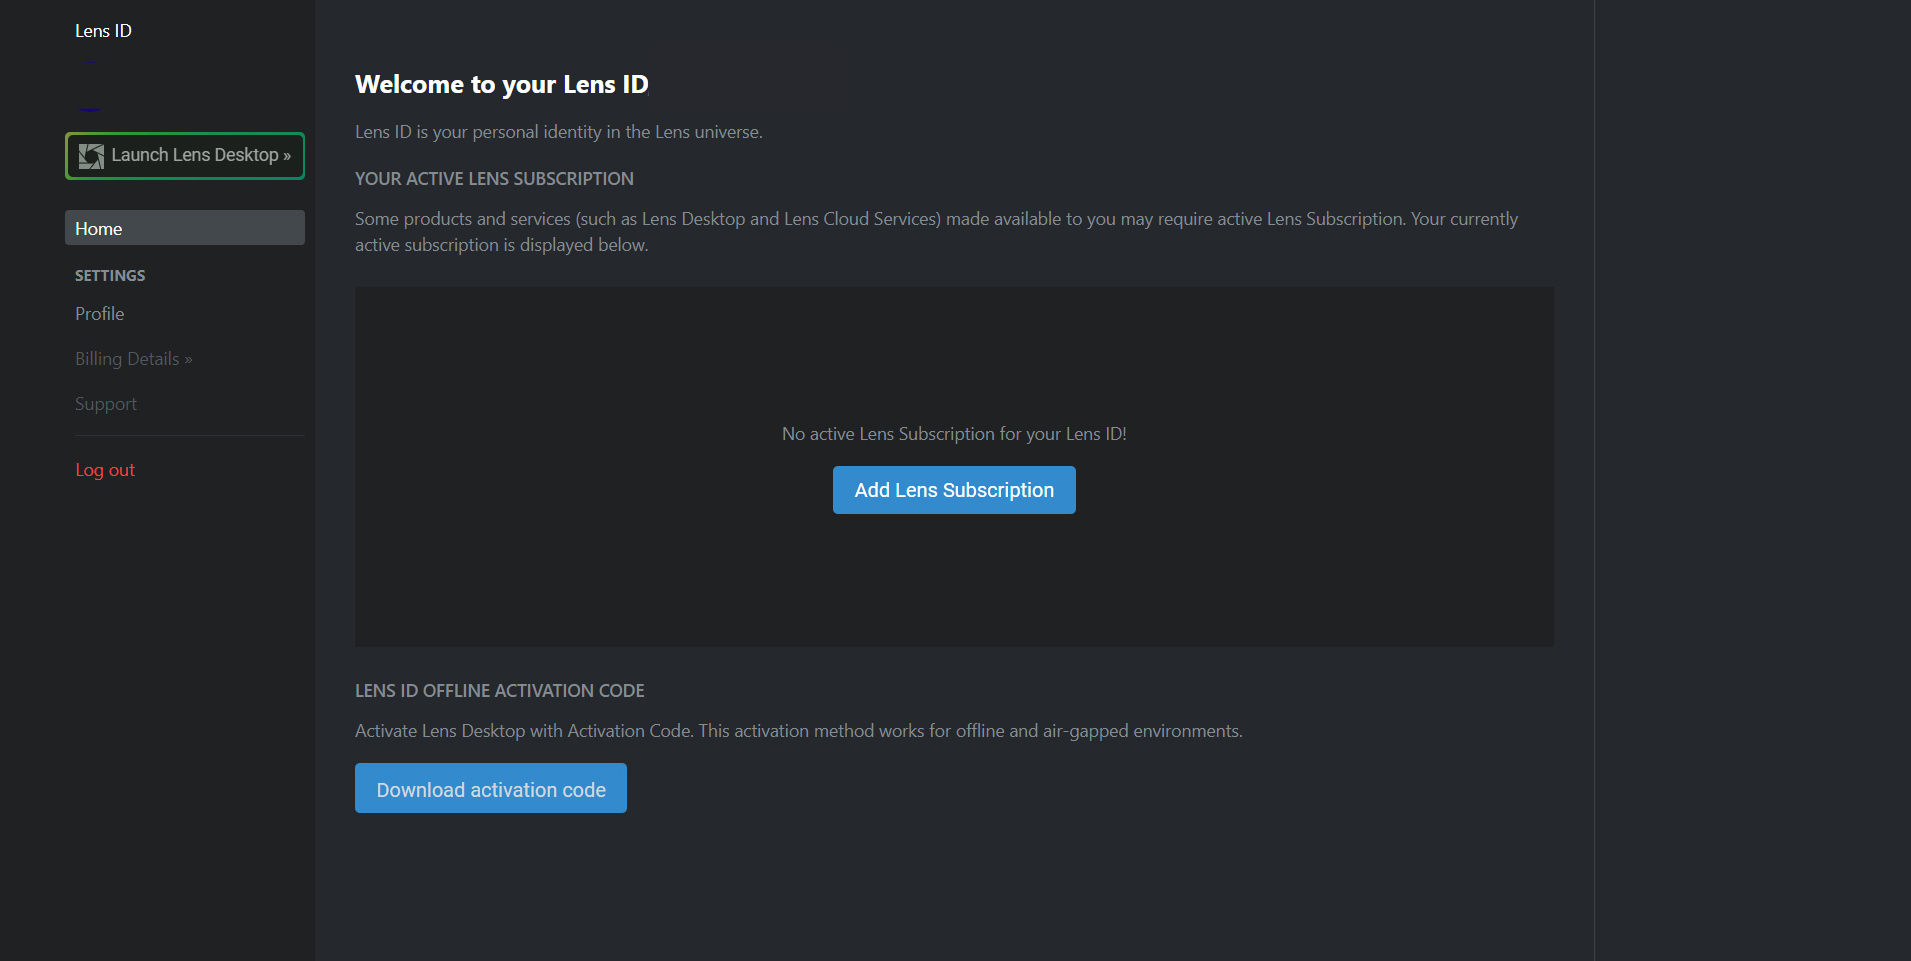Image resolution: width=1911 pixels, height=961 pixels.
Task: Click the Lens aperture icon
Action: [x=91, y=155]
